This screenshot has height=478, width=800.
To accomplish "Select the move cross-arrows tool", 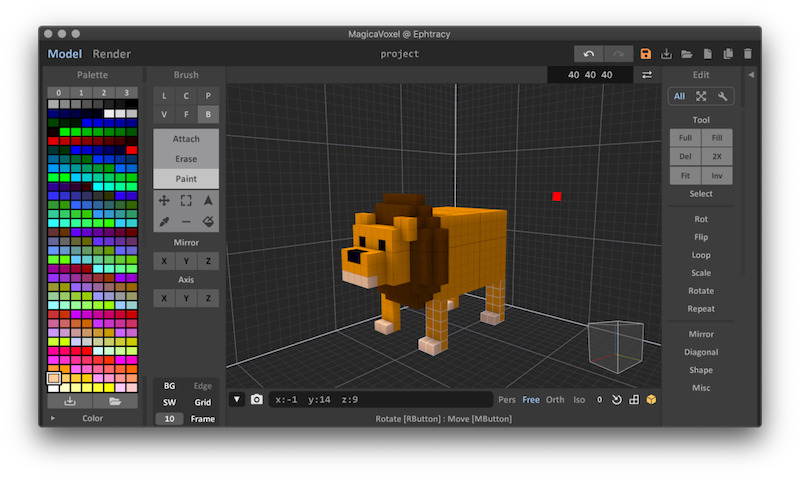I will click(164, 200).
